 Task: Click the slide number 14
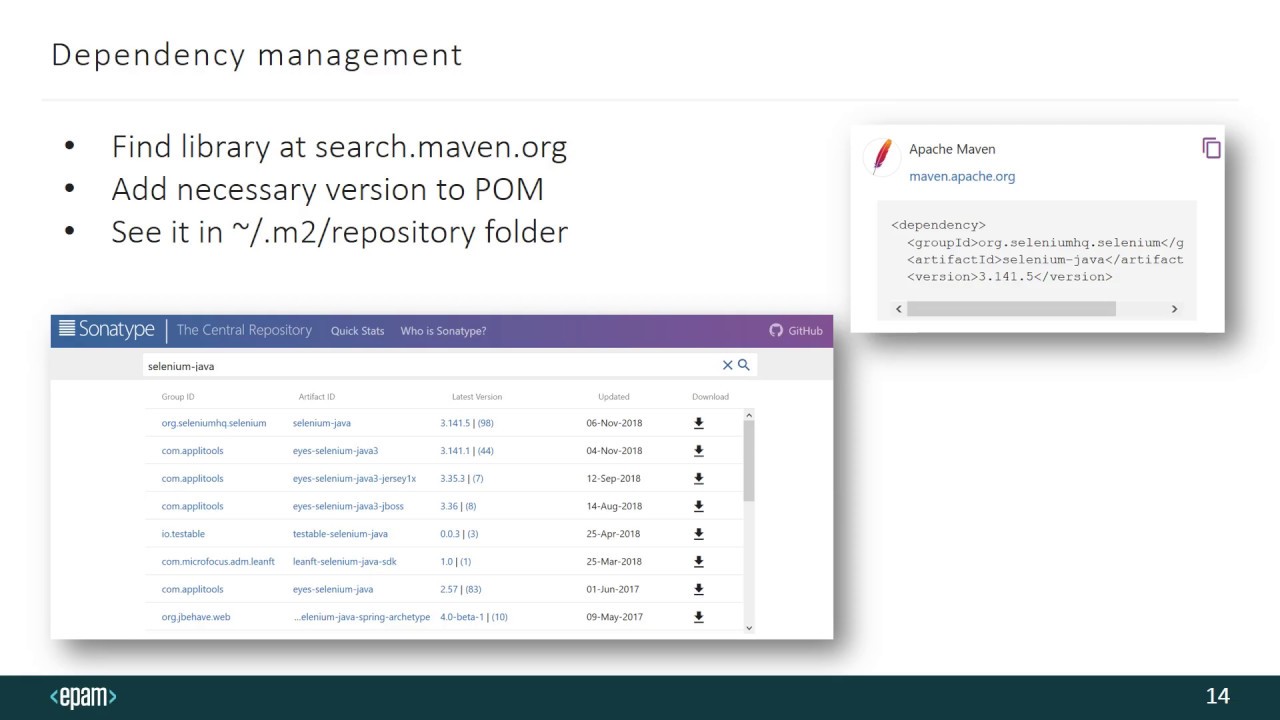tap(1217, 697)
